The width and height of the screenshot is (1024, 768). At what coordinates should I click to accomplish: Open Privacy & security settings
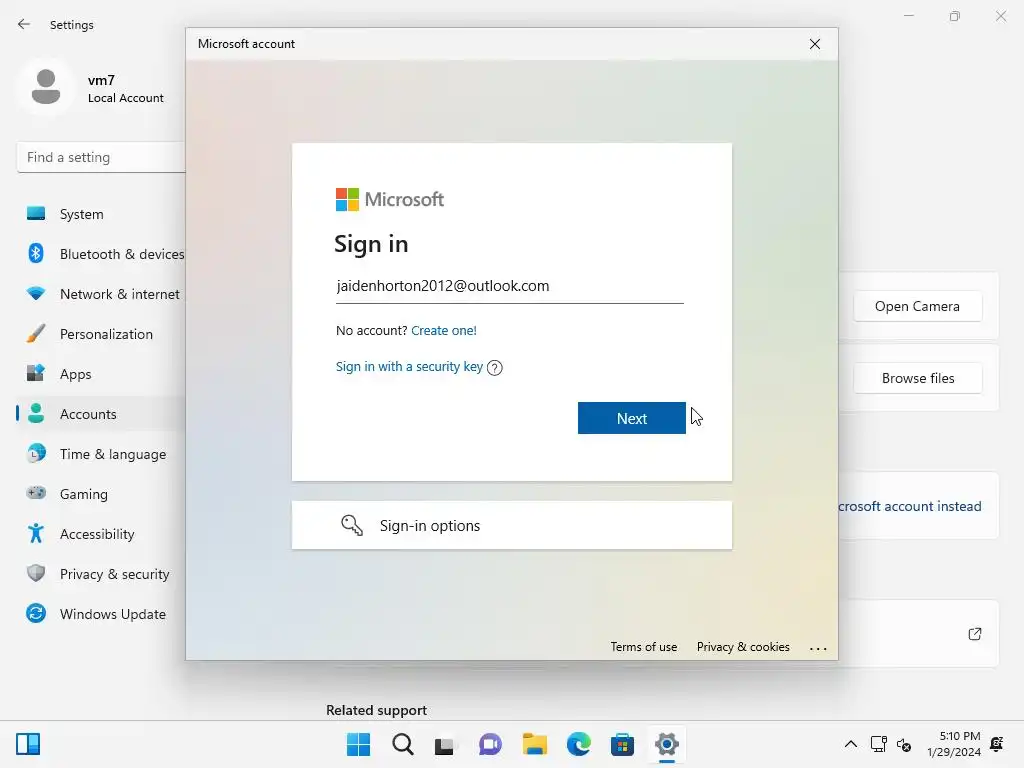tap(103, 573)
